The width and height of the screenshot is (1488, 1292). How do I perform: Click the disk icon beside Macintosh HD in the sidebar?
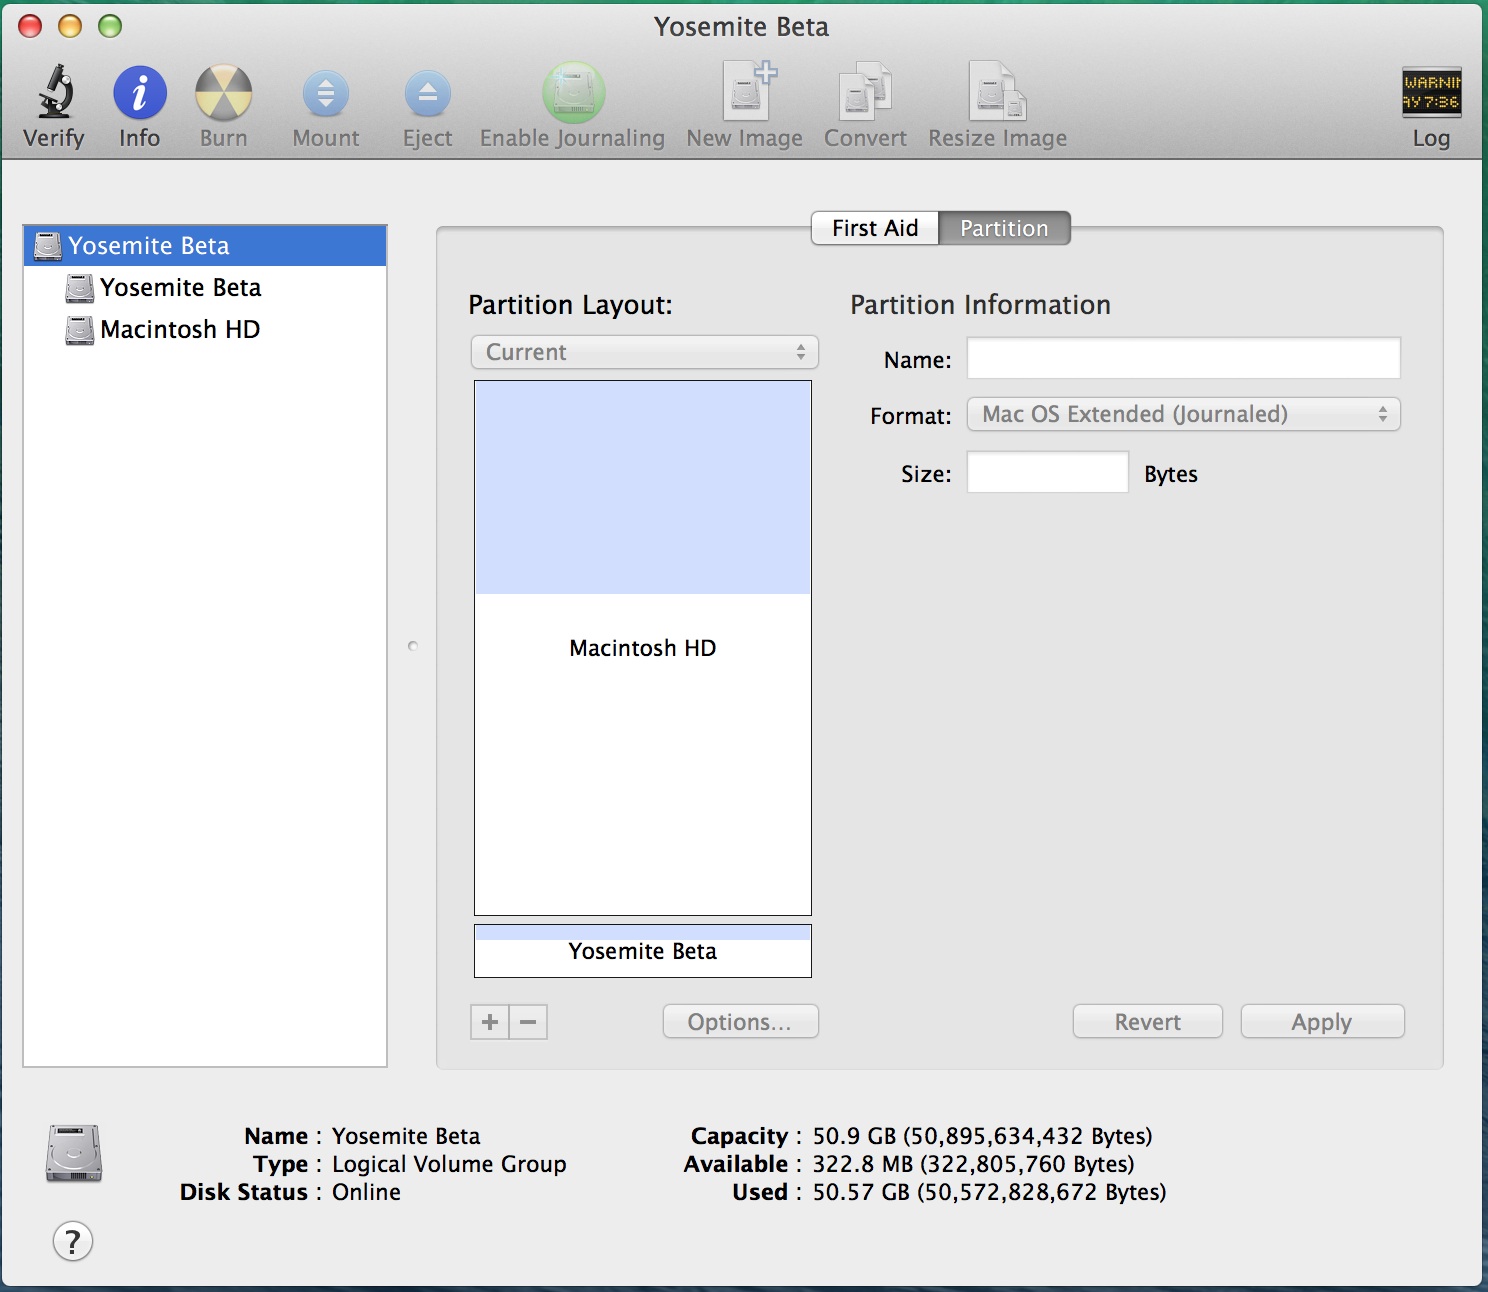pyautogui.click(x=80, y=330)
